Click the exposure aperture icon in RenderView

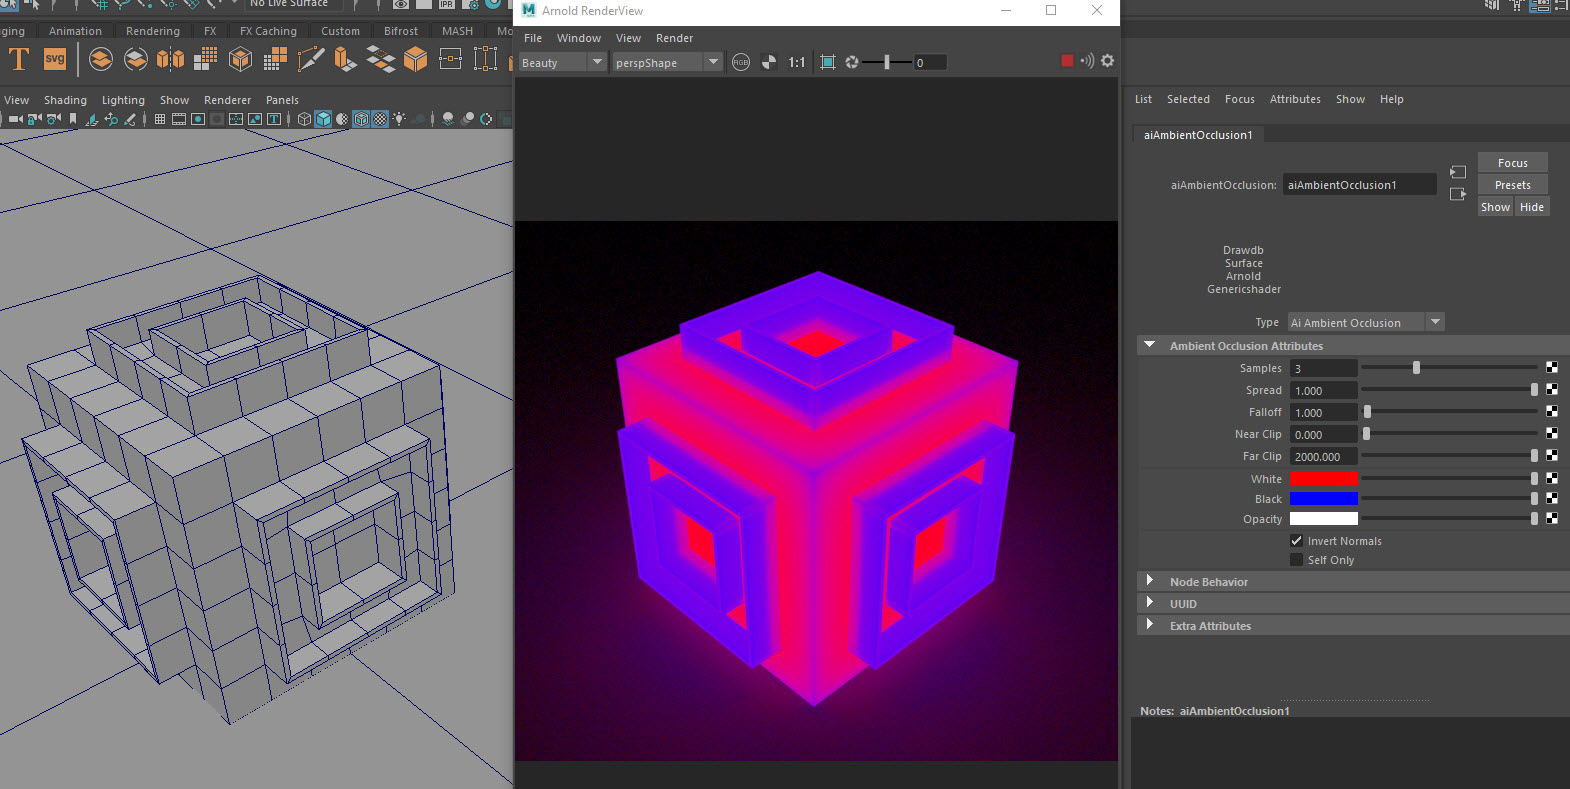852,62
